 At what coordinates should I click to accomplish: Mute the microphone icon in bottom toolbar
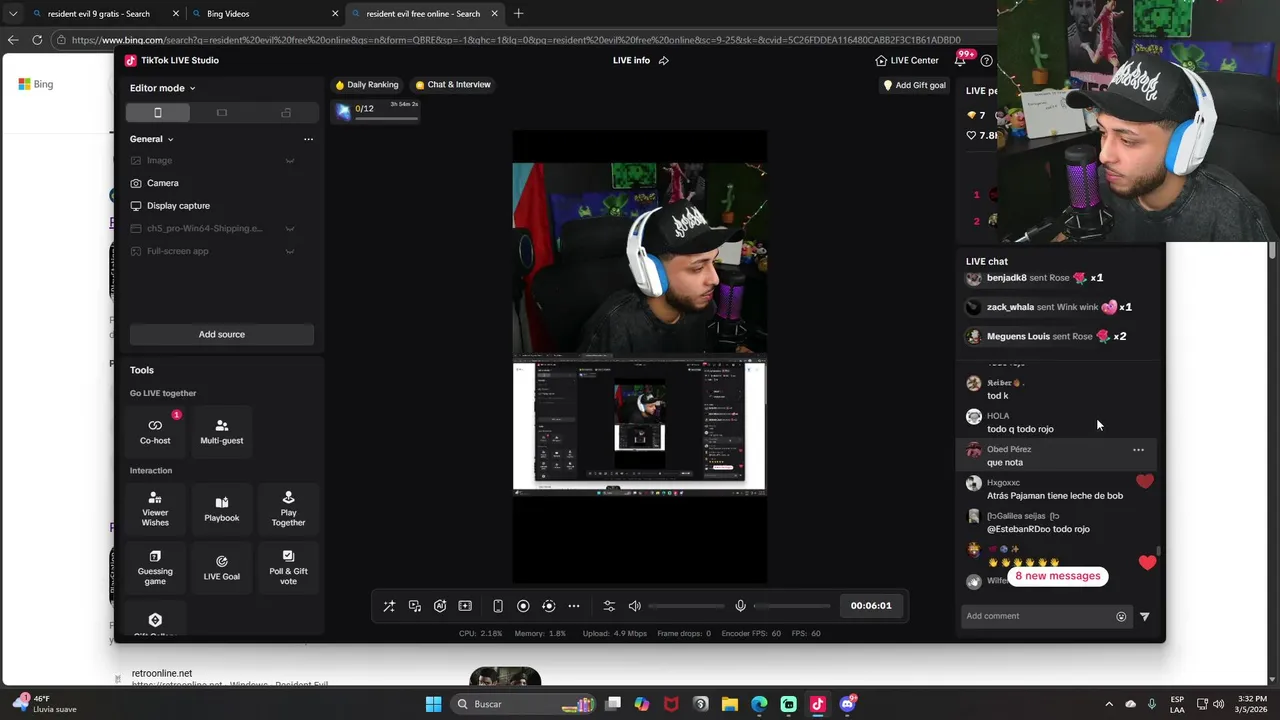[740, 606]
